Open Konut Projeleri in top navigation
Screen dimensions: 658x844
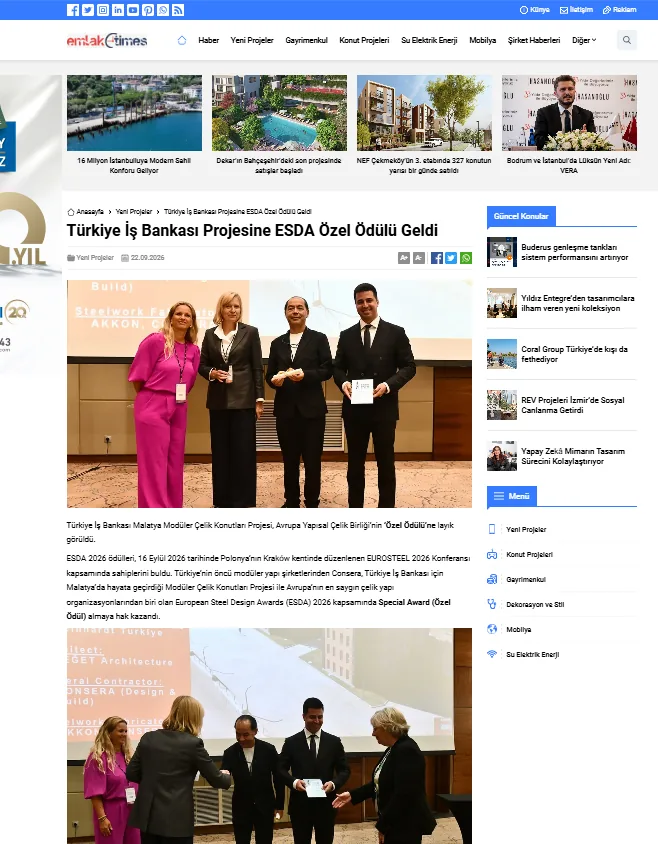tap(364, 40)
